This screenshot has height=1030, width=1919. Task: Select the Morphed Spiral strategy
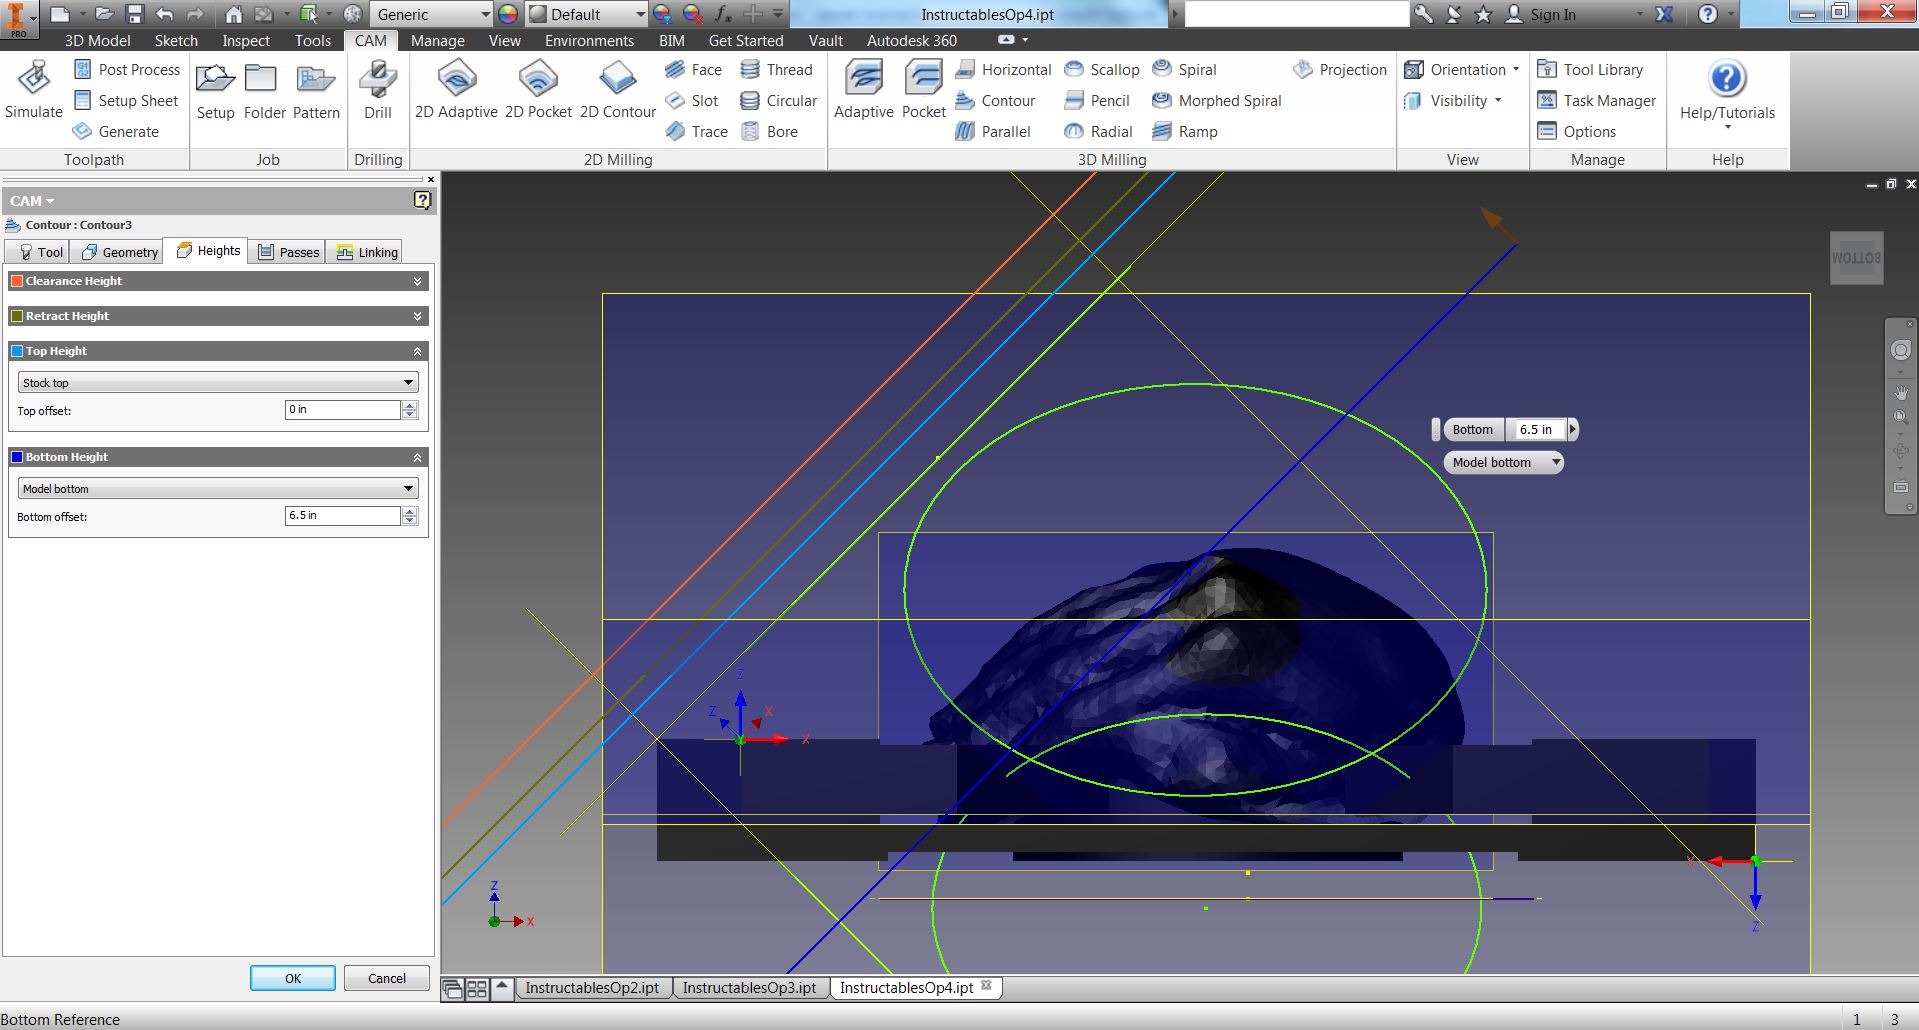point(1216,101)
